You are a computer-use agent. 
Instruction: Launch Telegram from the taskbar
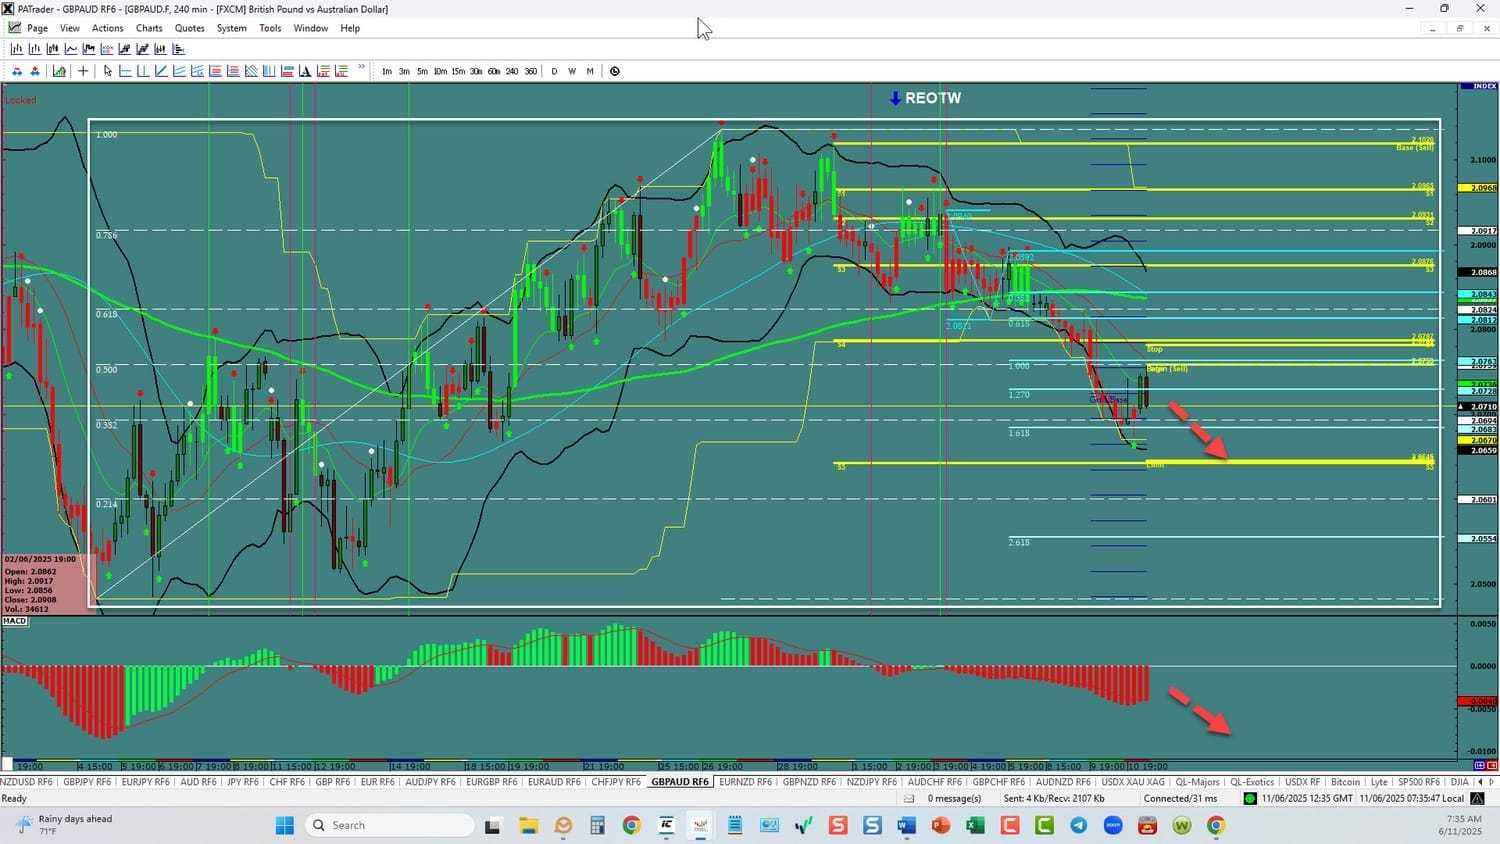pos(1078,825)
